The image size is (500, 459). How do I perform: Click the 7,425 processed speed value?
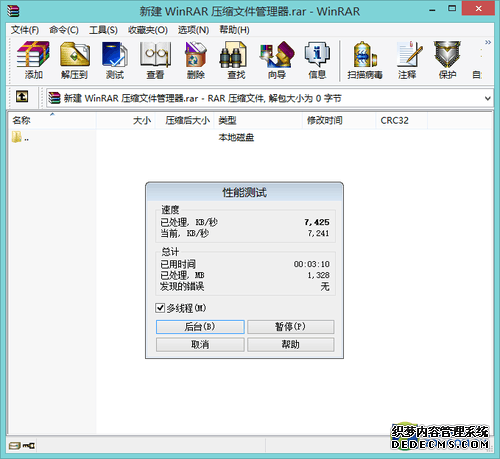(x=317, y=222)
